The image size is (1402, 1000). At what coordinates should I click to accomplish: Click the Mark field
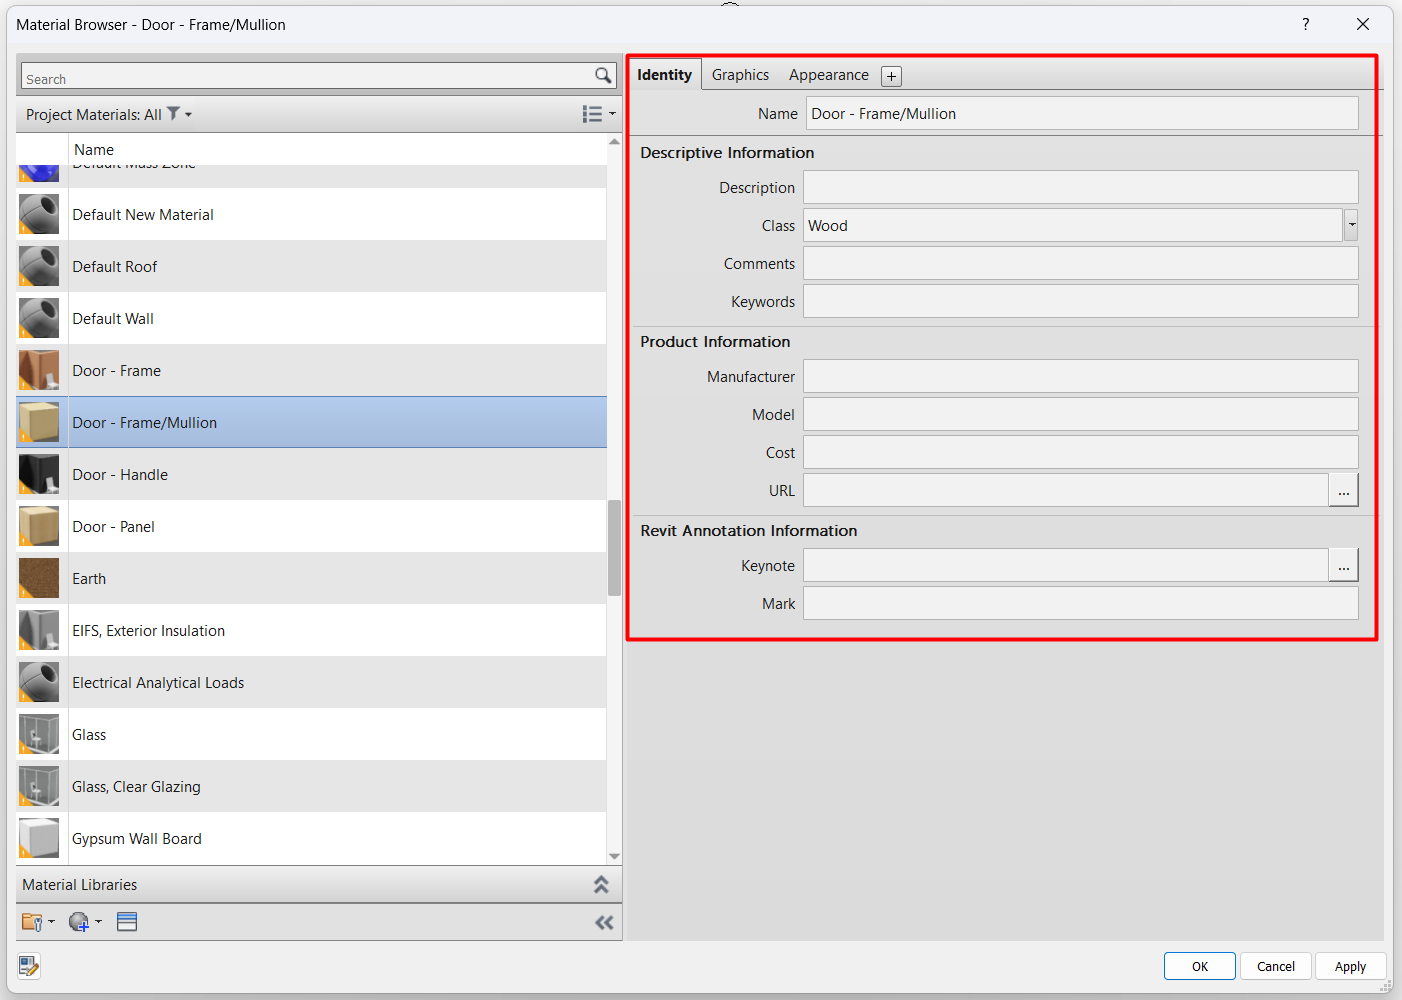pos(1081,603)
